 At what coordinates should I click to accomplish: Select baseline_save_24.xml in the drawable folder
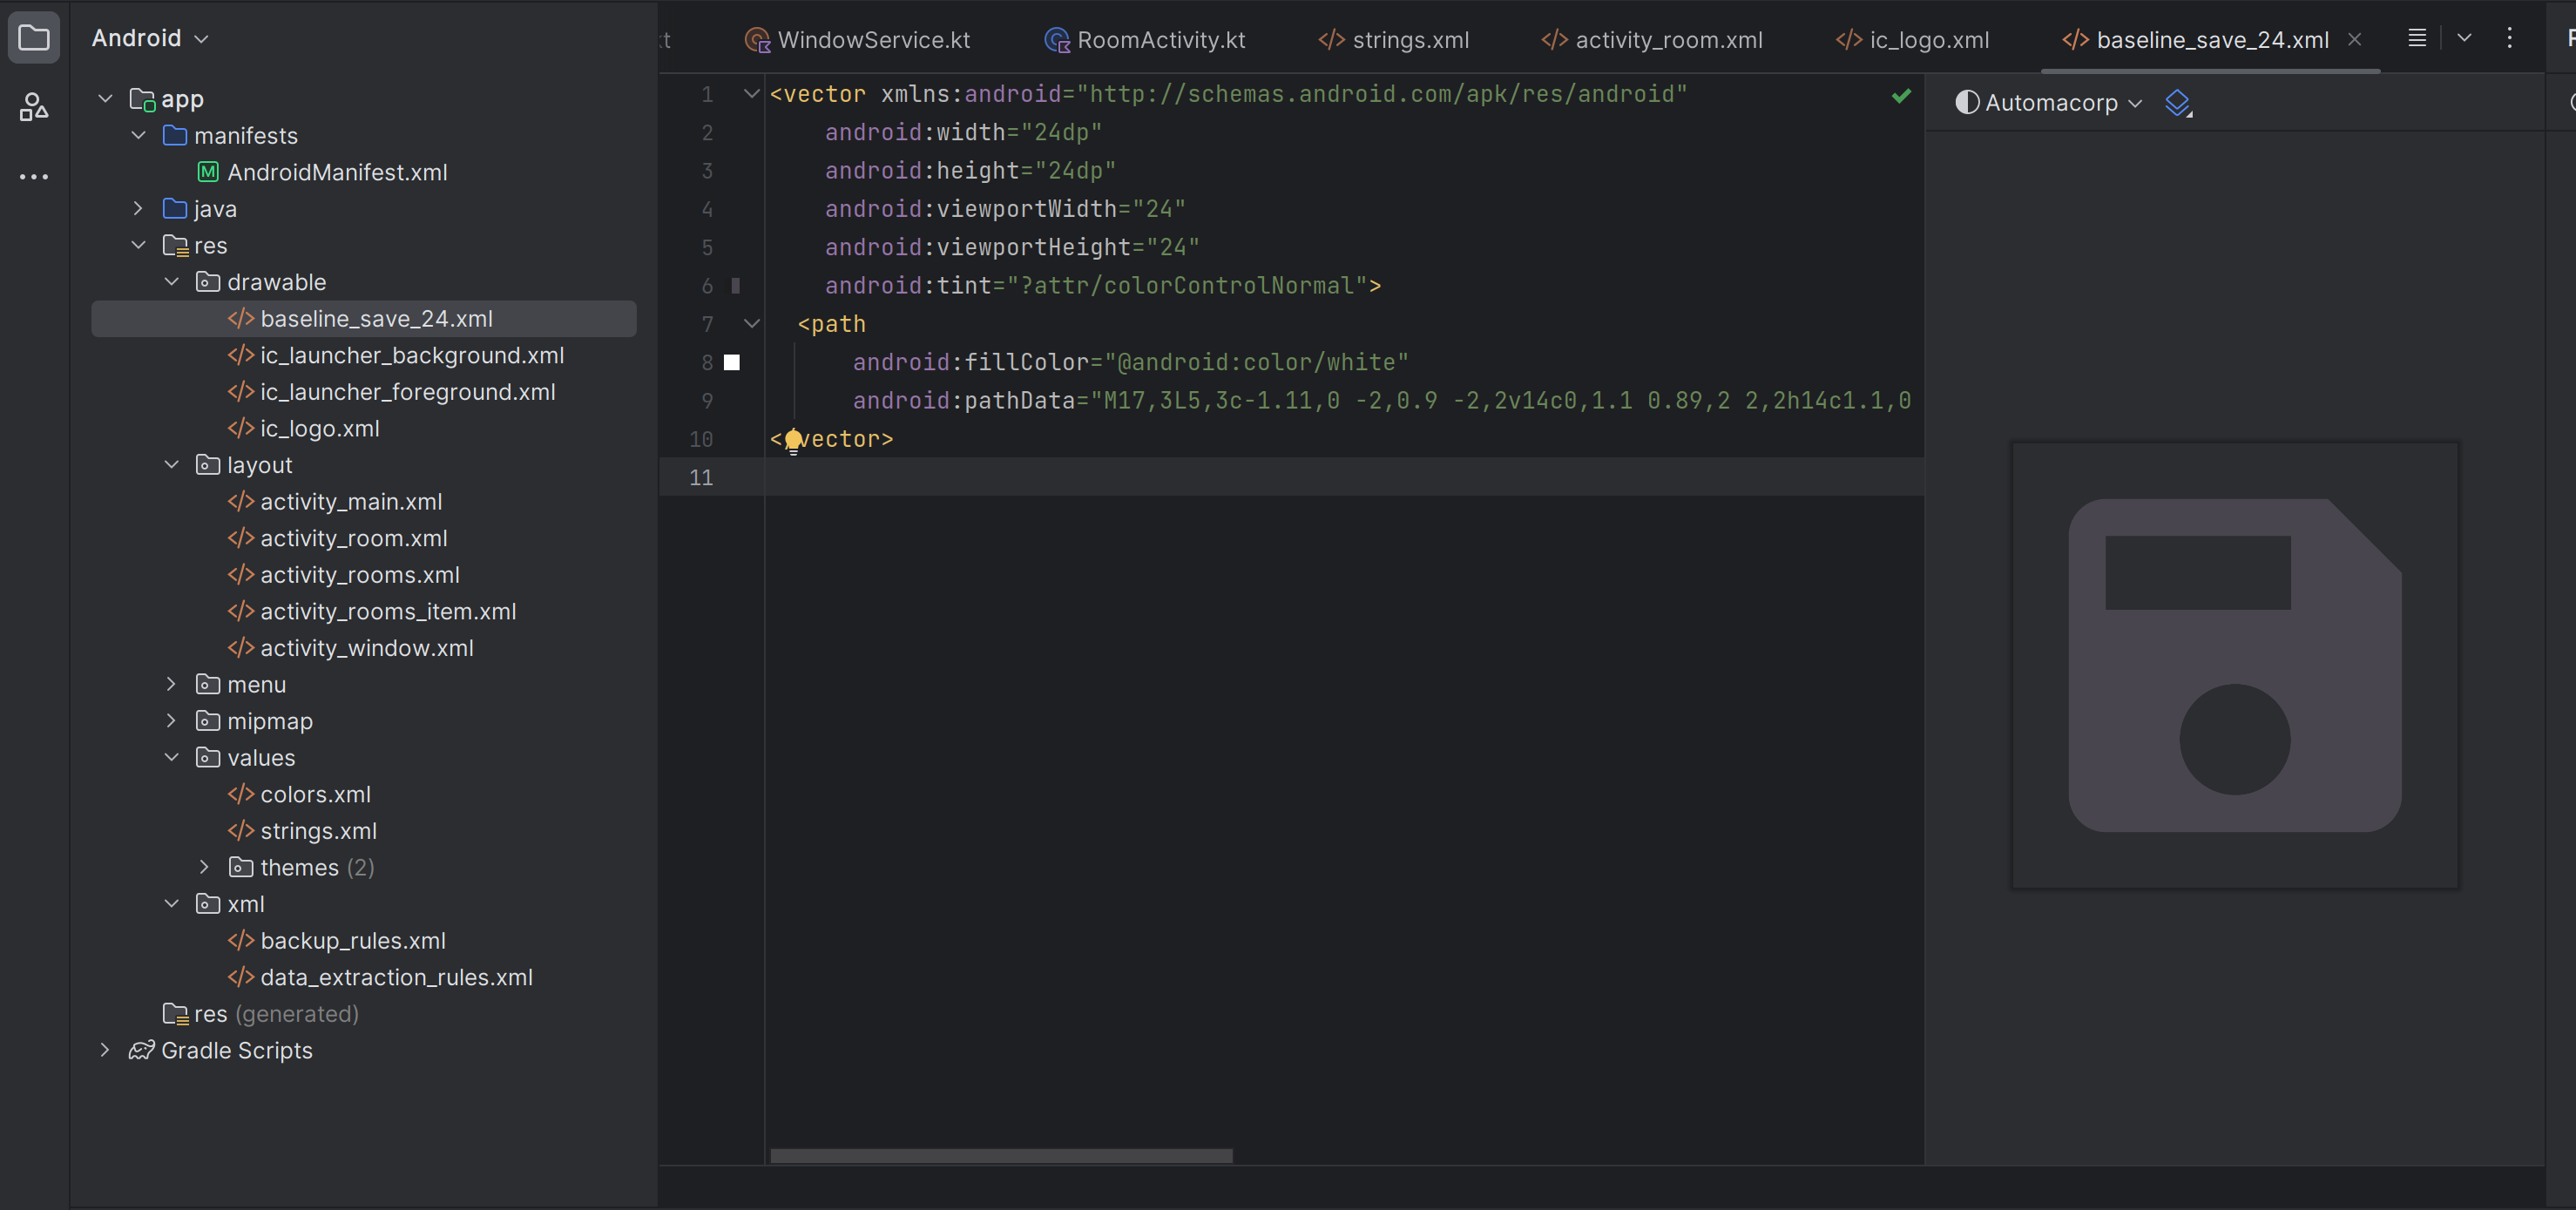[364, 319]
